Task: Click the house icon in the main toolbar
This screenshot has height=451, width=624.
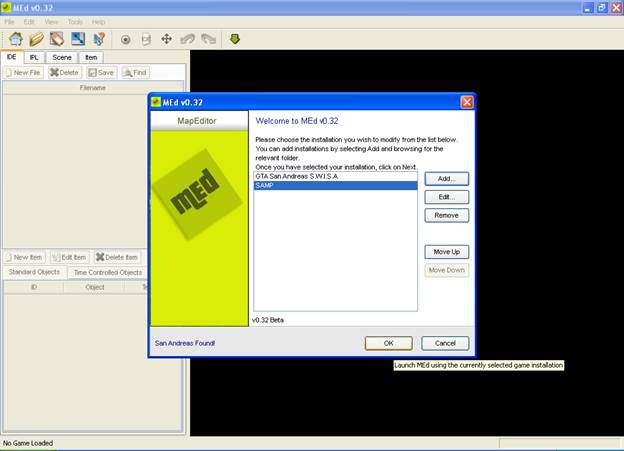Action: tap(16, 39)
